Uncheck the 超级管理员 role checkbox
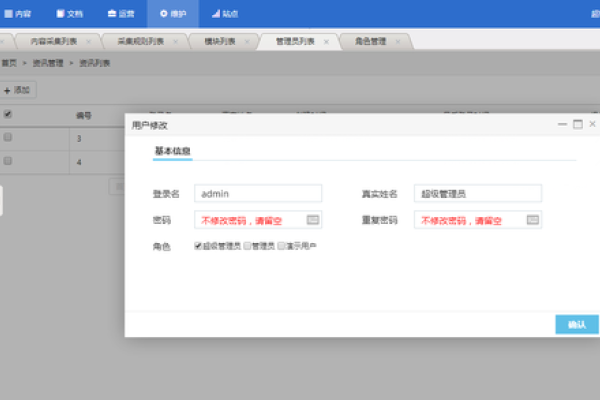This screenshot has height=400, width=600. tap(198, 246)
